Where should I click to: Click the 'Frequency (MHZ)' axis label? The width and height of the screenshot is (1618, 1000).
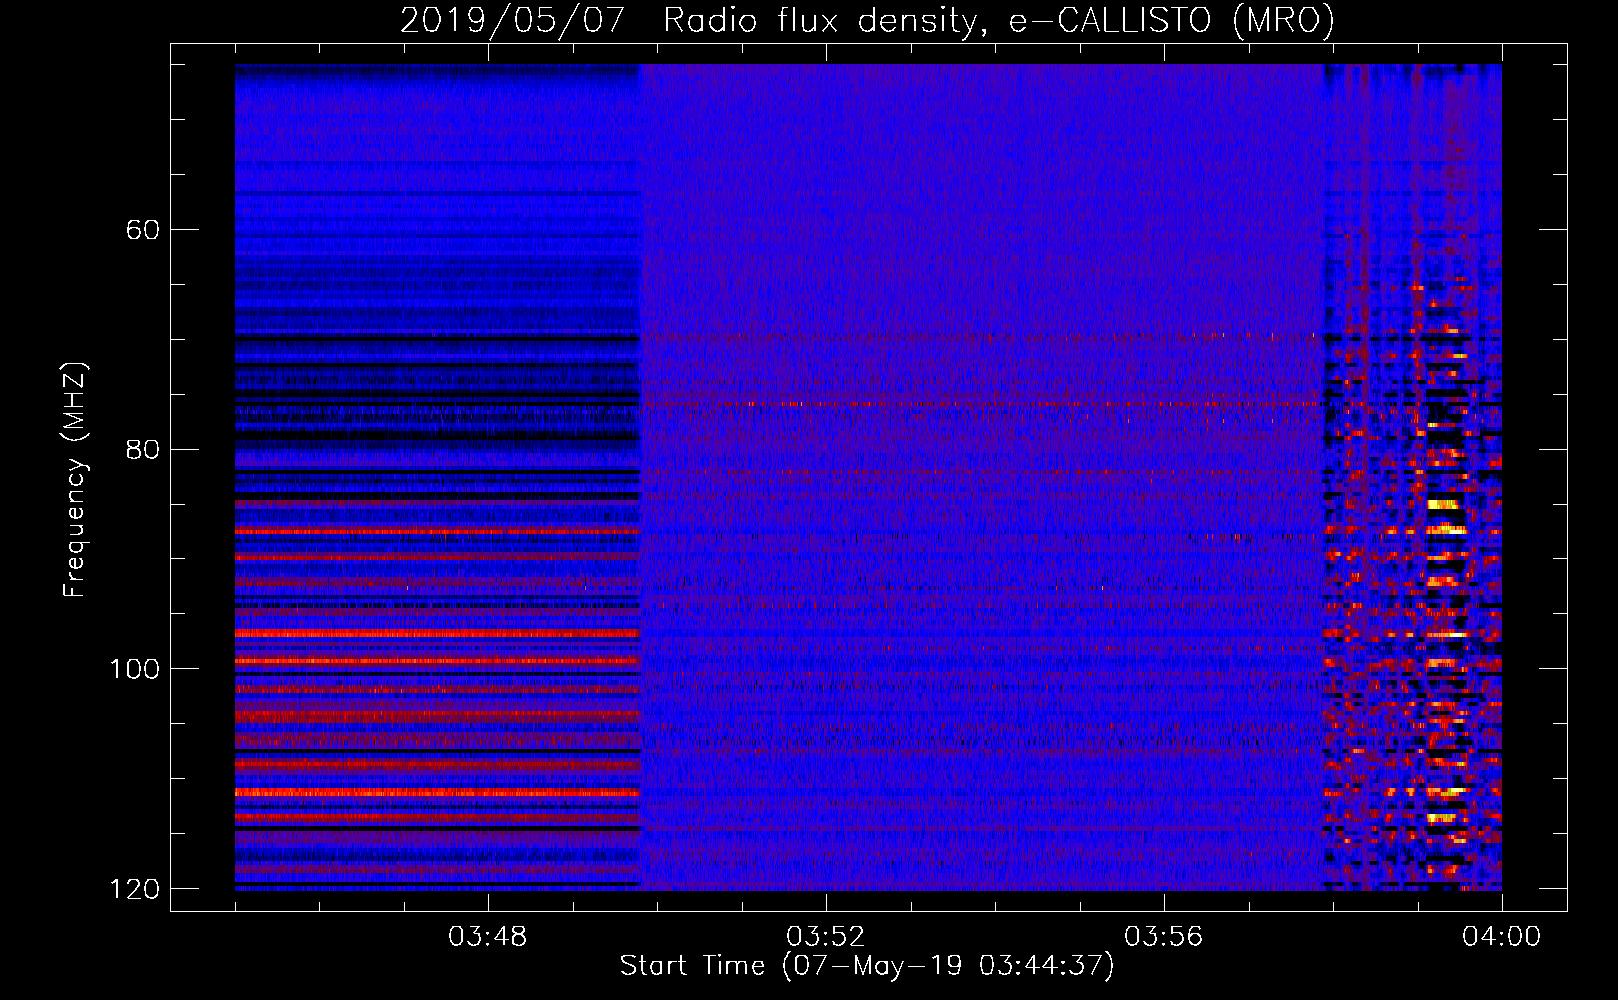[75, 480]
